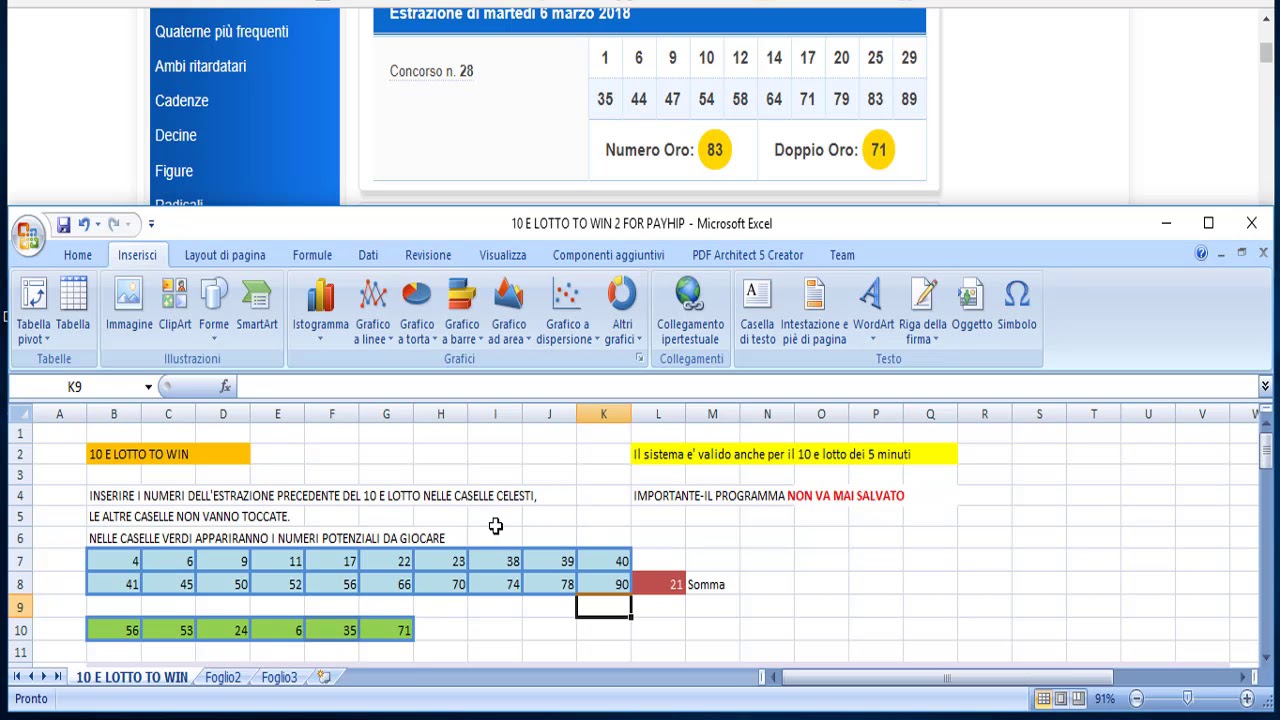Screen dimensions: 1280x720
Task: Open Excel help question mark icon
Action: (x=1201, y=254)
